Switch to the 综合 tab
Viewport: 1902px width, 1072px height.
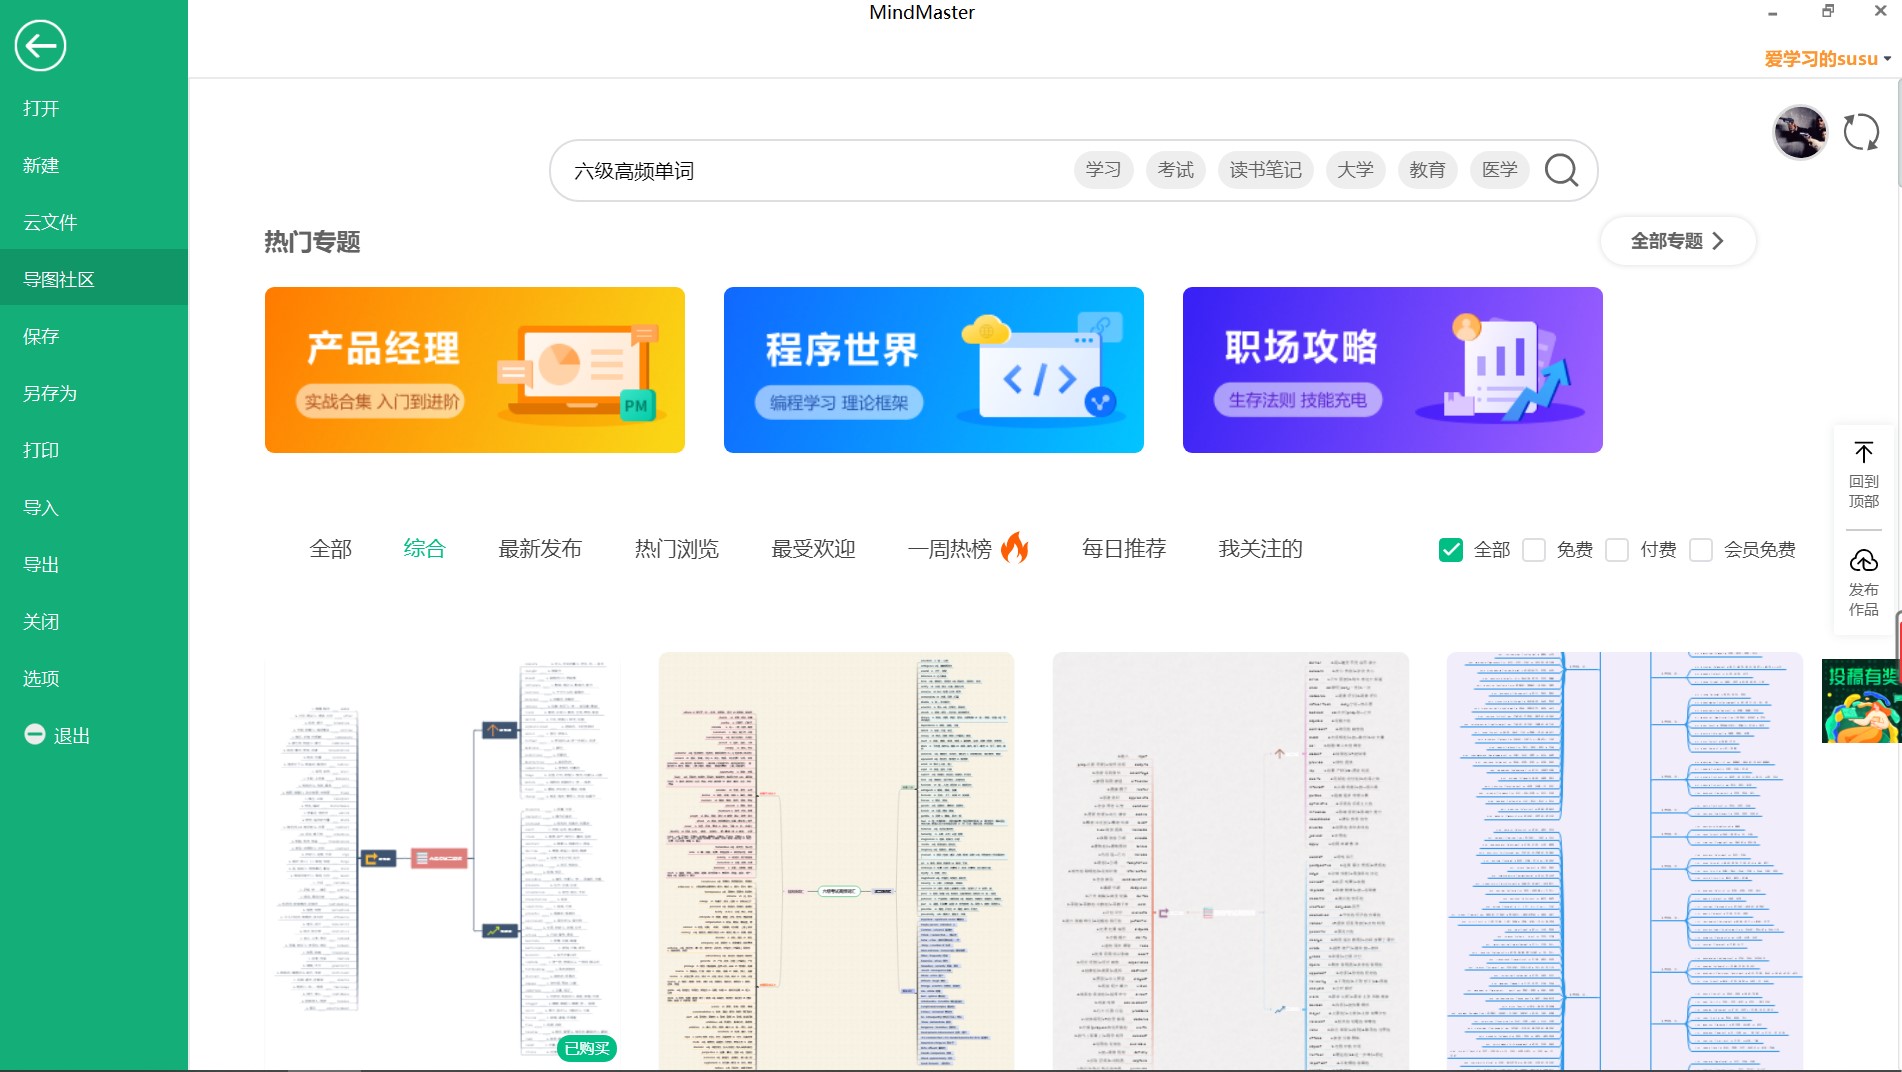424,548
